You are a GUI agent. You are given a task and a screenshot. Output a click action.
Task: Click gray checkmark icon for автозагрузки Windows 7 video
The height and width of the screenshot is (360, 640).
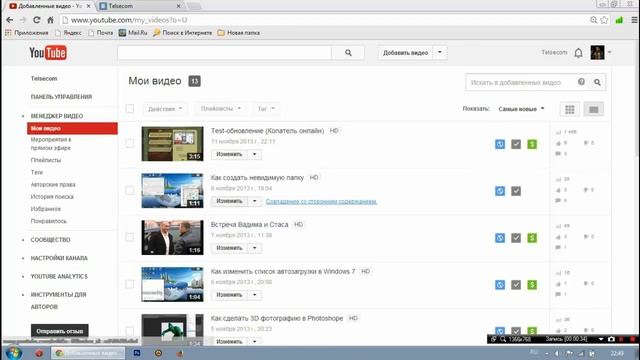516,285
